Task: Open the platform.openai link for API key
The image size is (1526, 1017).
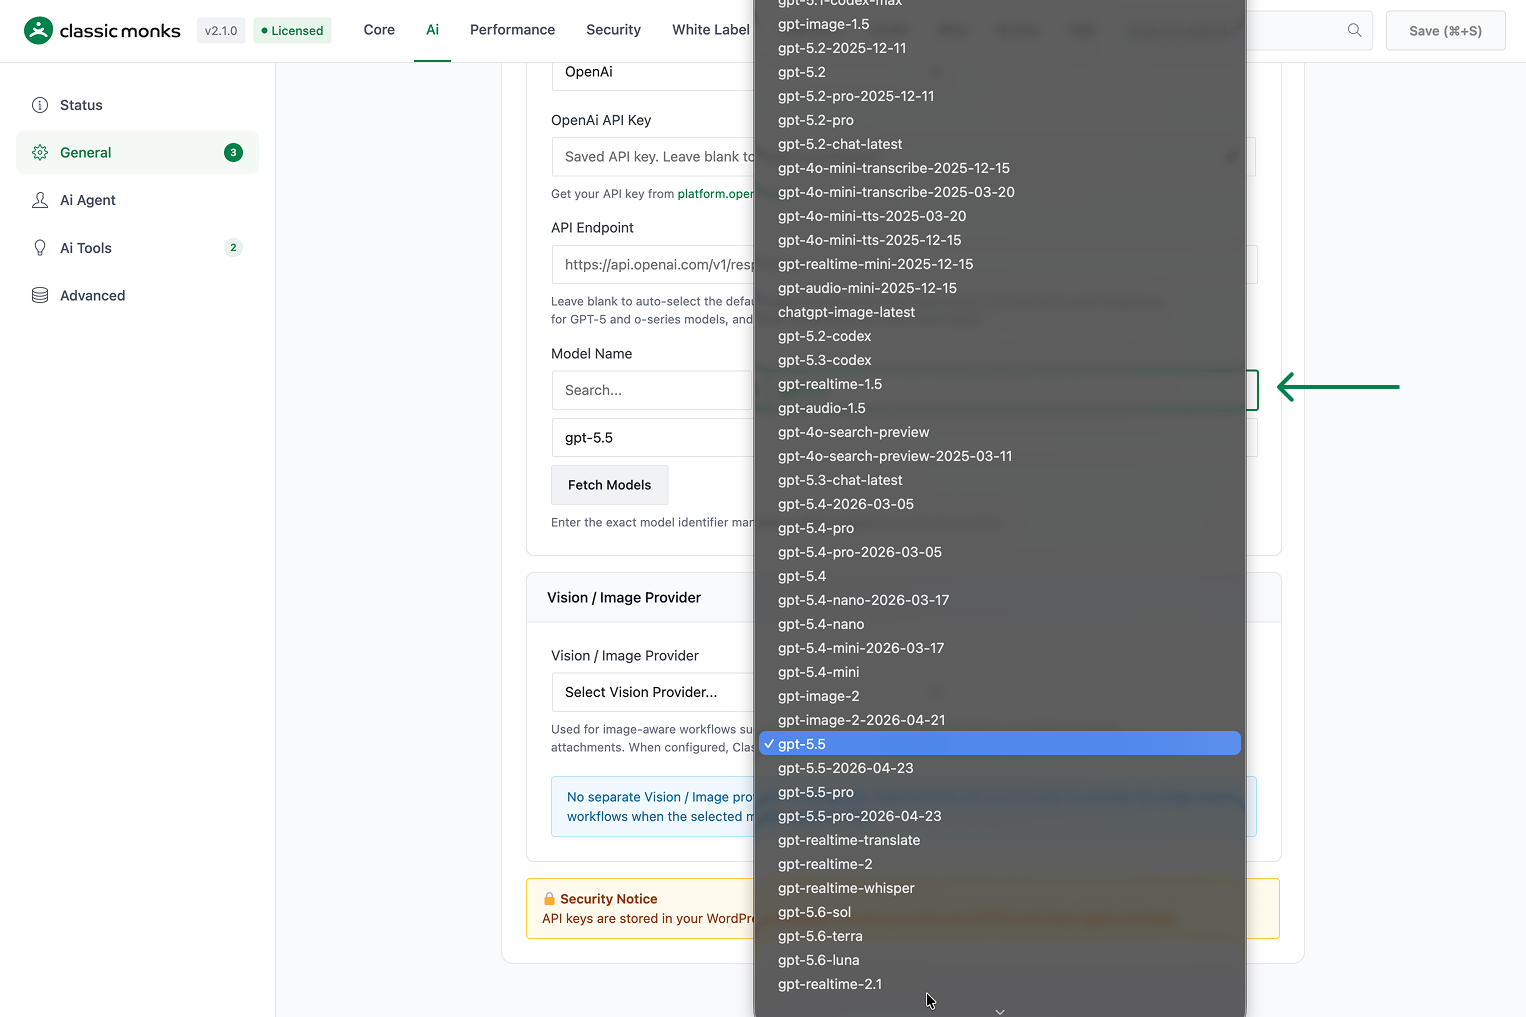Action: (x=715, y=194)
